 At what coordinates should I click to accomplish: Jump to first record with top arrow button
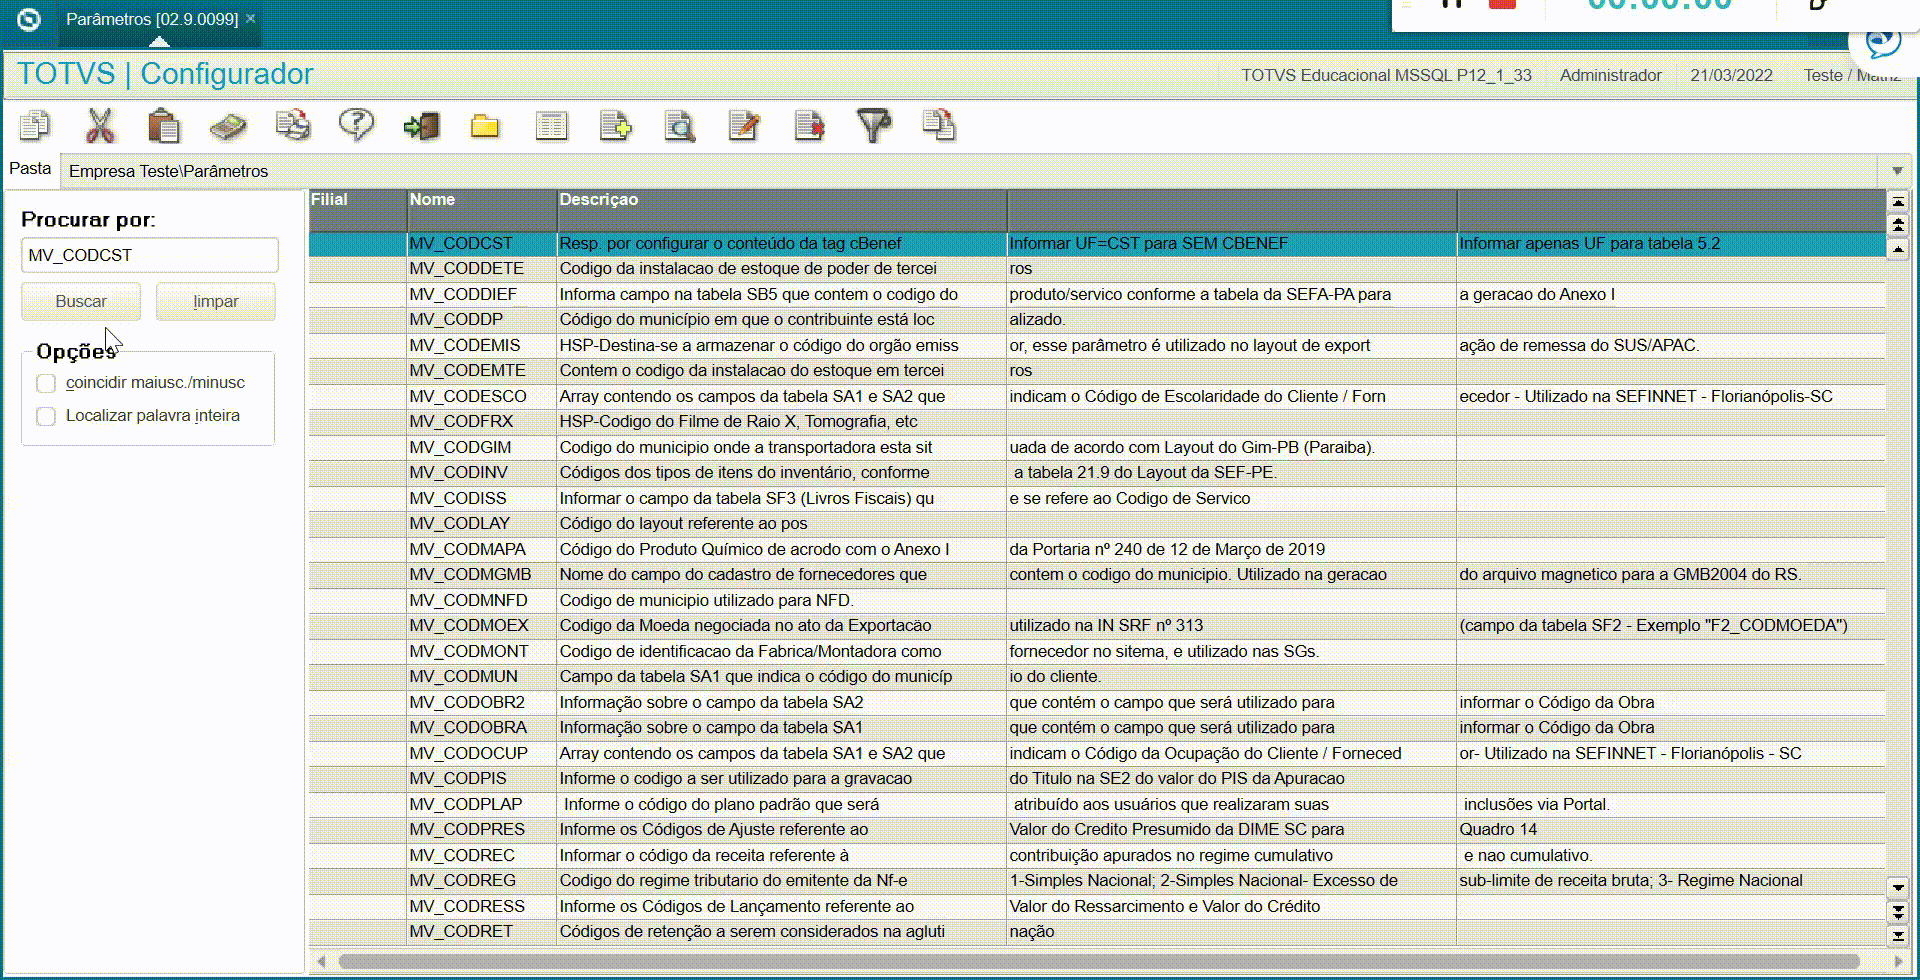[x=1897, y=202]
